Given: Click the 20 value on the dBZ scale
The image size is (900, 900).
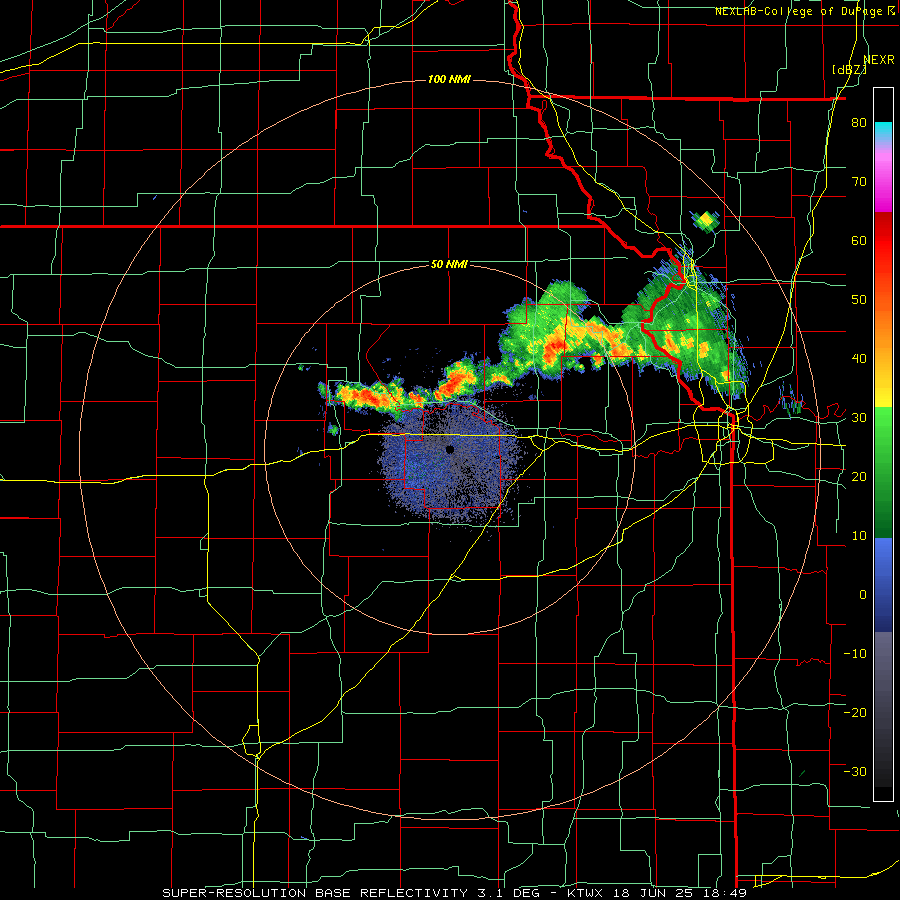Looking at the screenshot, I should pos(859,476).
